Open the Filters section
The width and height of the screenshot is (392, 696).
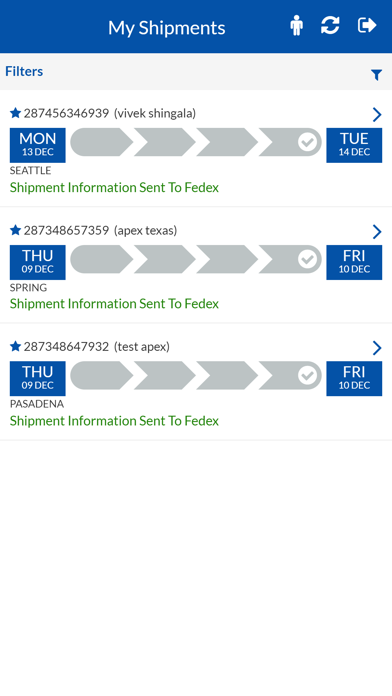[x=24, y=71]
